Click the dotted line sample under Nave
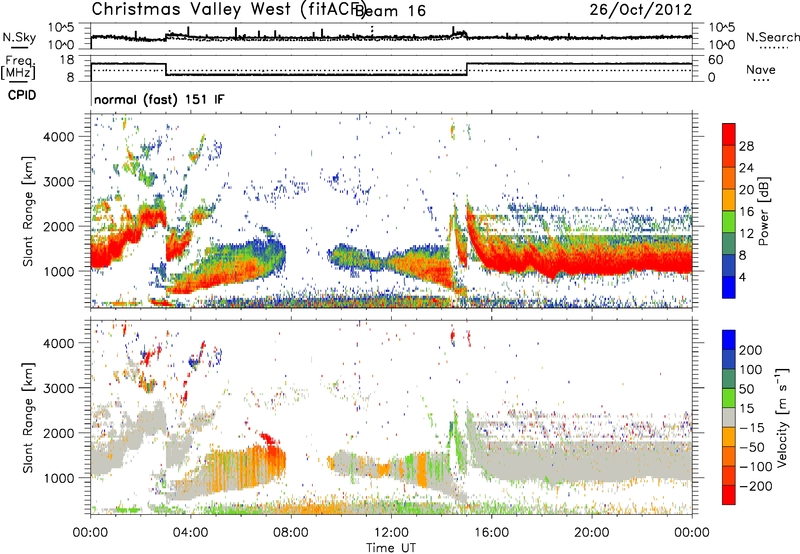Screen dimensions: 800x554 [761, 80]
